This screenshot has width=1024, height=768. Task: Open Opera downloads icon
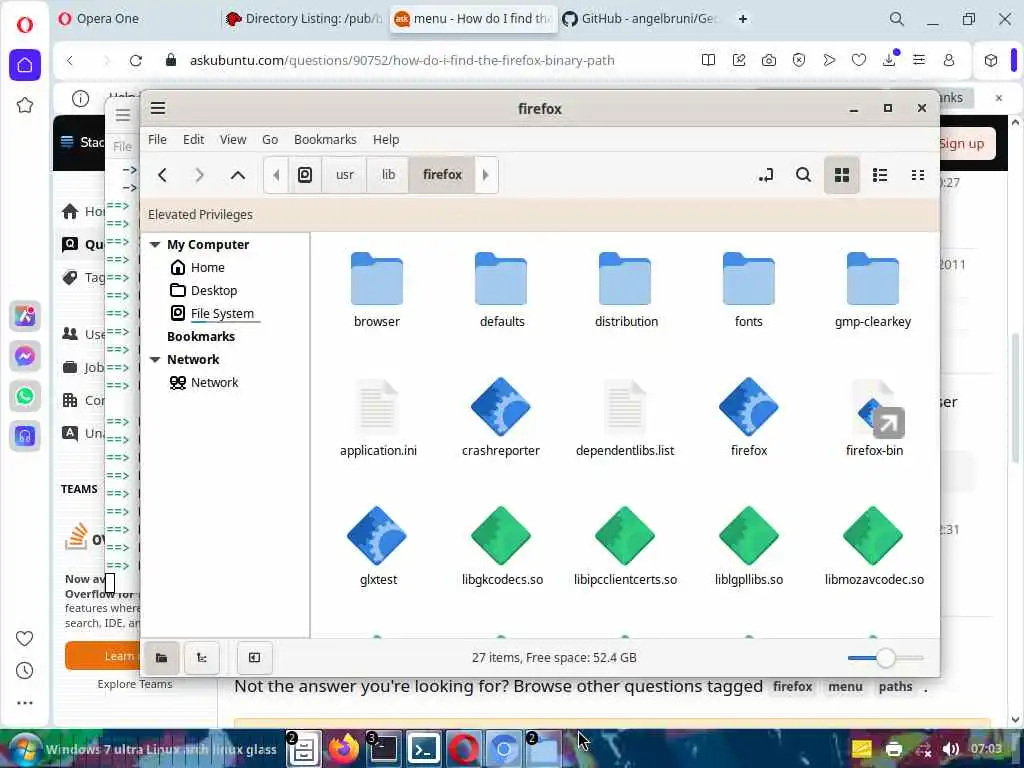[889, 59]
